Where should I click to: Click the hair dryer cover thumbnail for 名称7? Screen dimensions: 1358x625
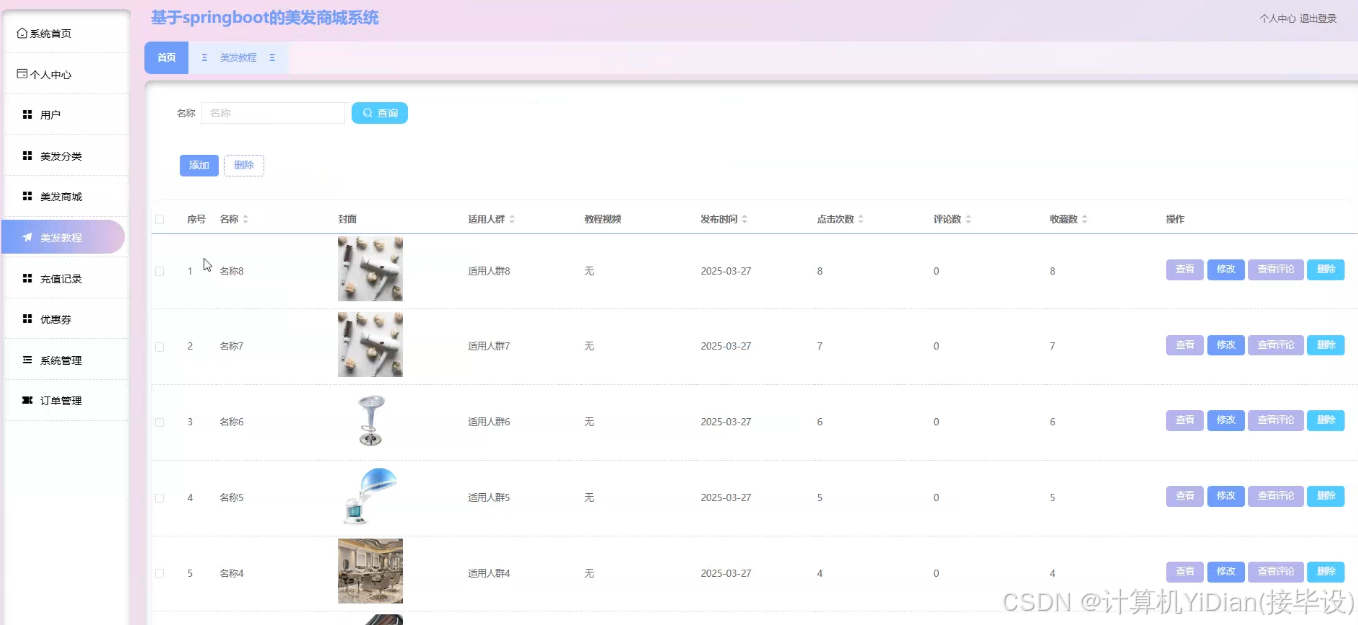[370, 344]
